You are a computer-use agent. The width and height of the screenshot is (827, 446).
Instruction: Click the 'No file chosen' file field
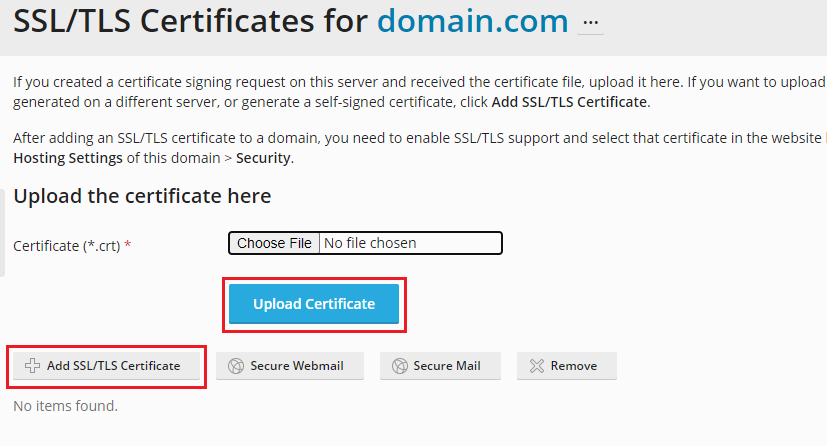(410, 243)
